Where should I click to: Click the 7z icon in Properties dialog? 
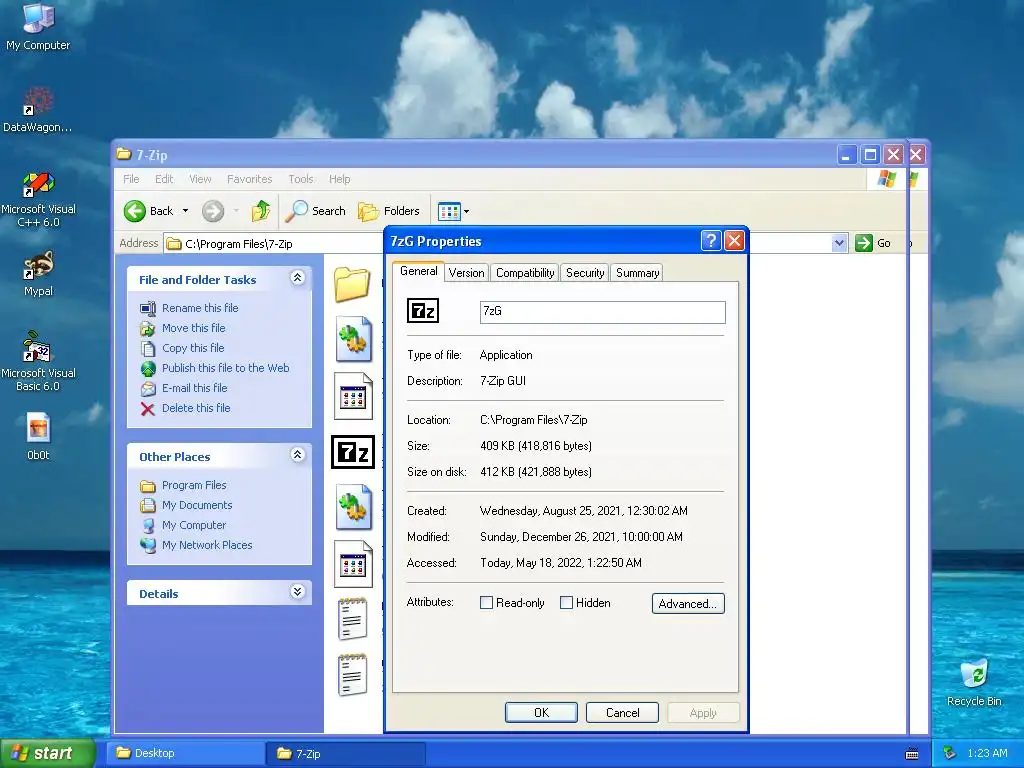coord(423,310)
